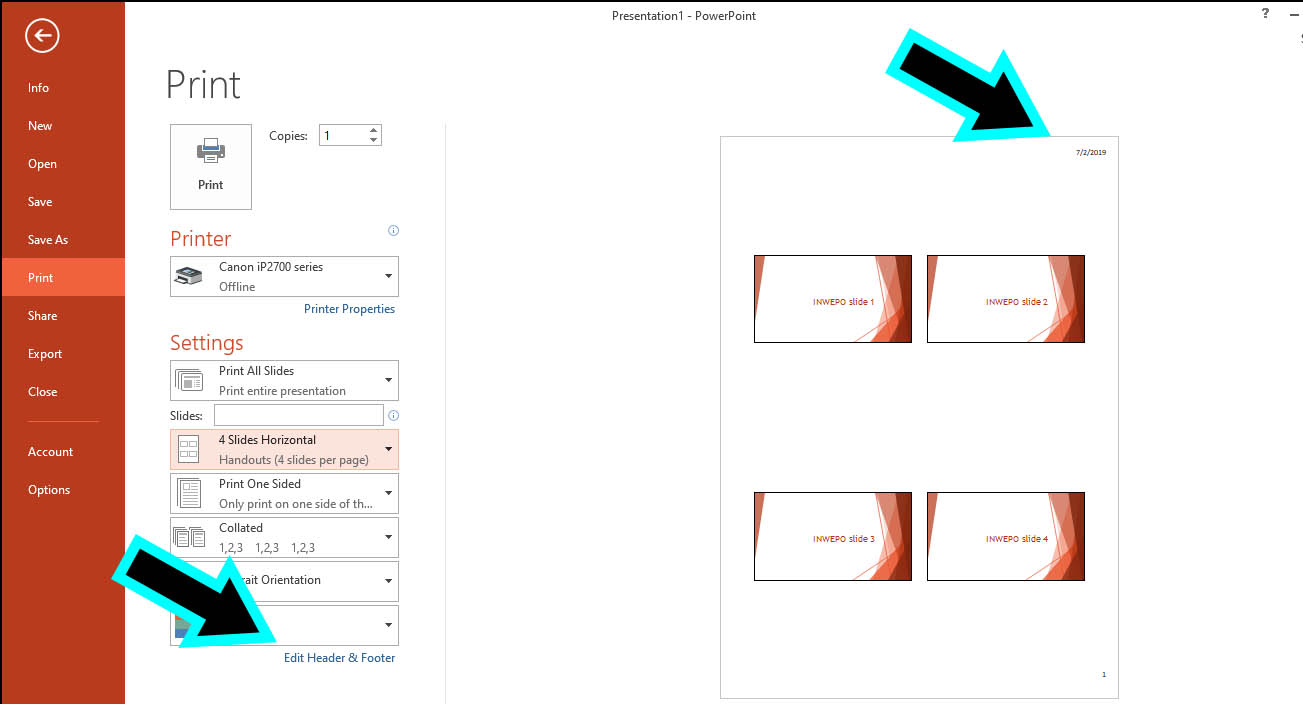Open Account in the sidebar
Screen dimensions: 1303x704
62,451
